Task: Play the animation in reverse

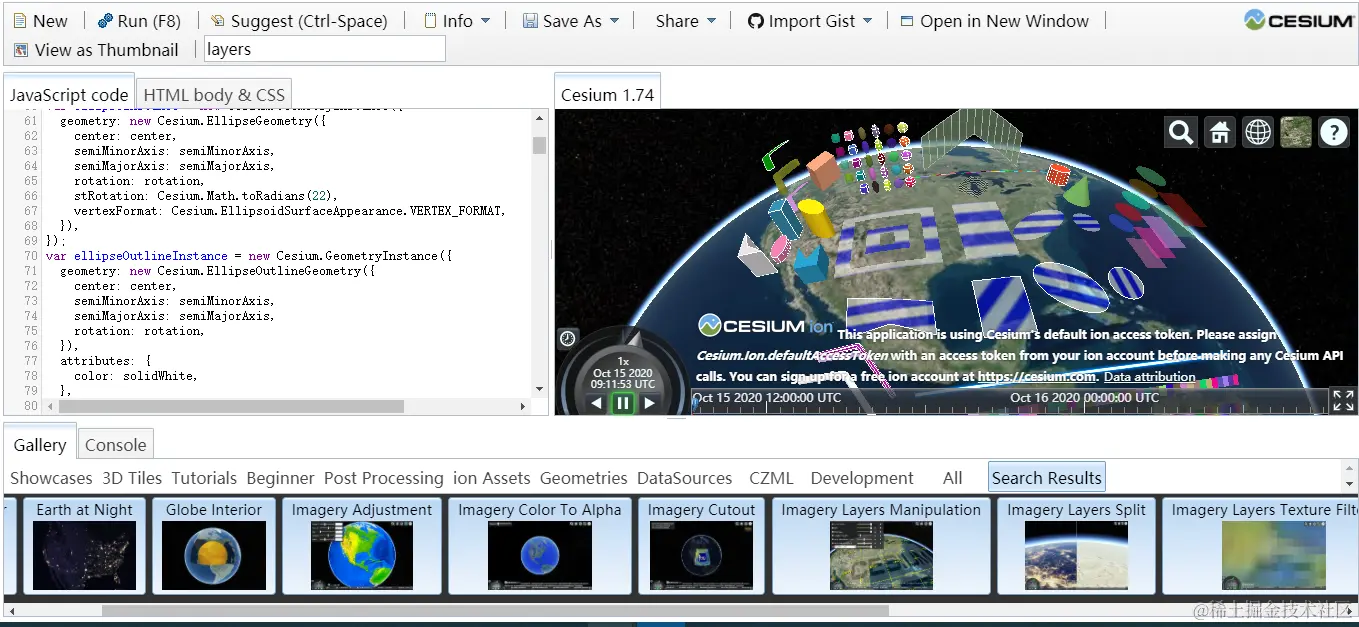Action: click(597, 403)
